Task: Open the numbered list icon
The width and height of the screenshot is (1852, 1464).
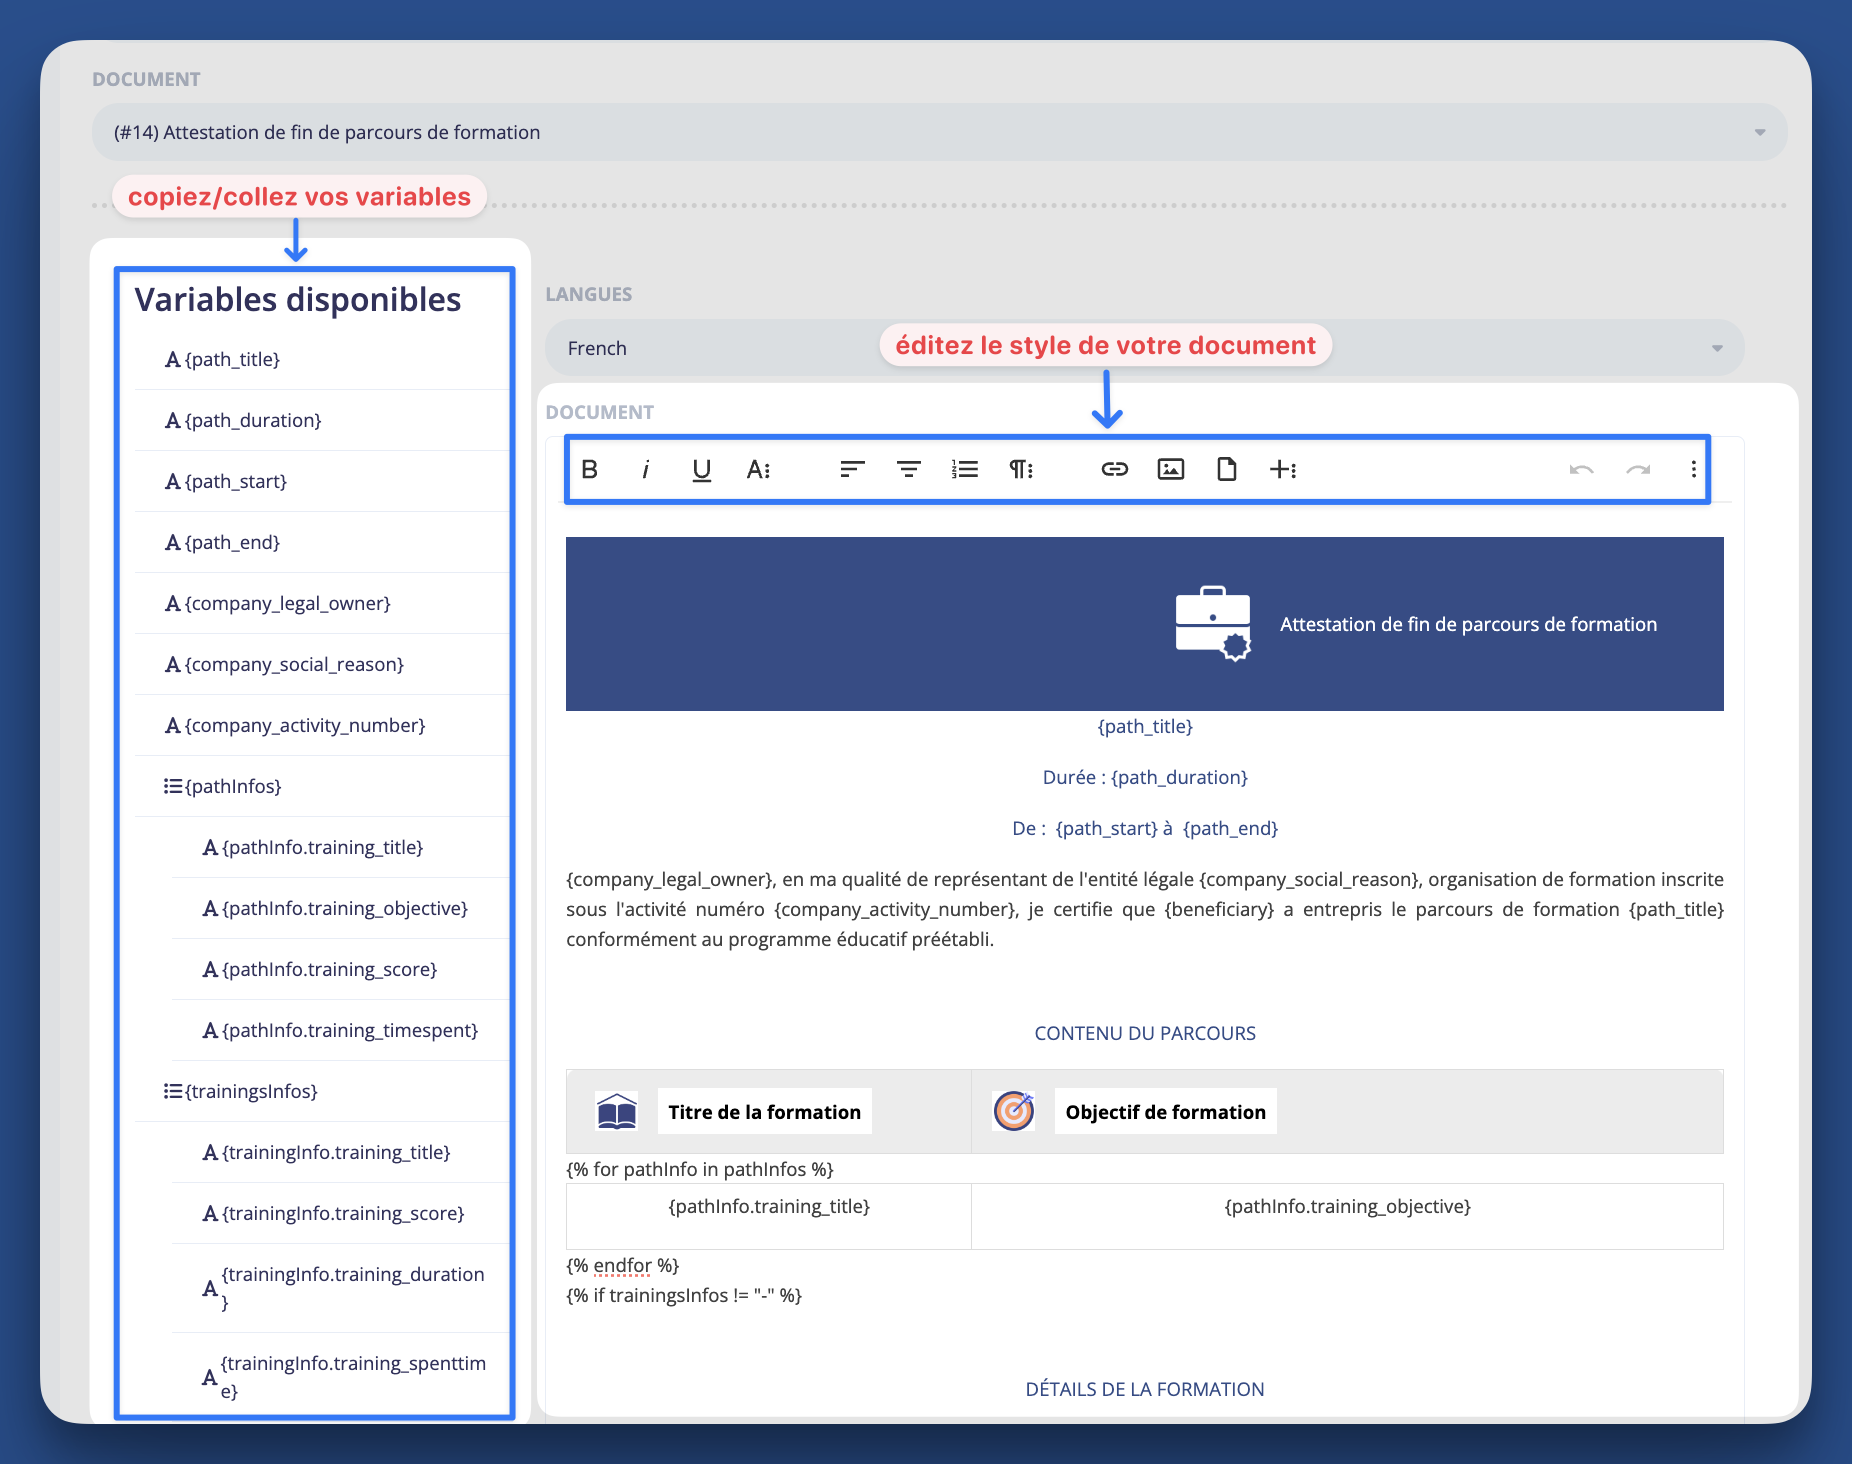Action: point(963,468)
